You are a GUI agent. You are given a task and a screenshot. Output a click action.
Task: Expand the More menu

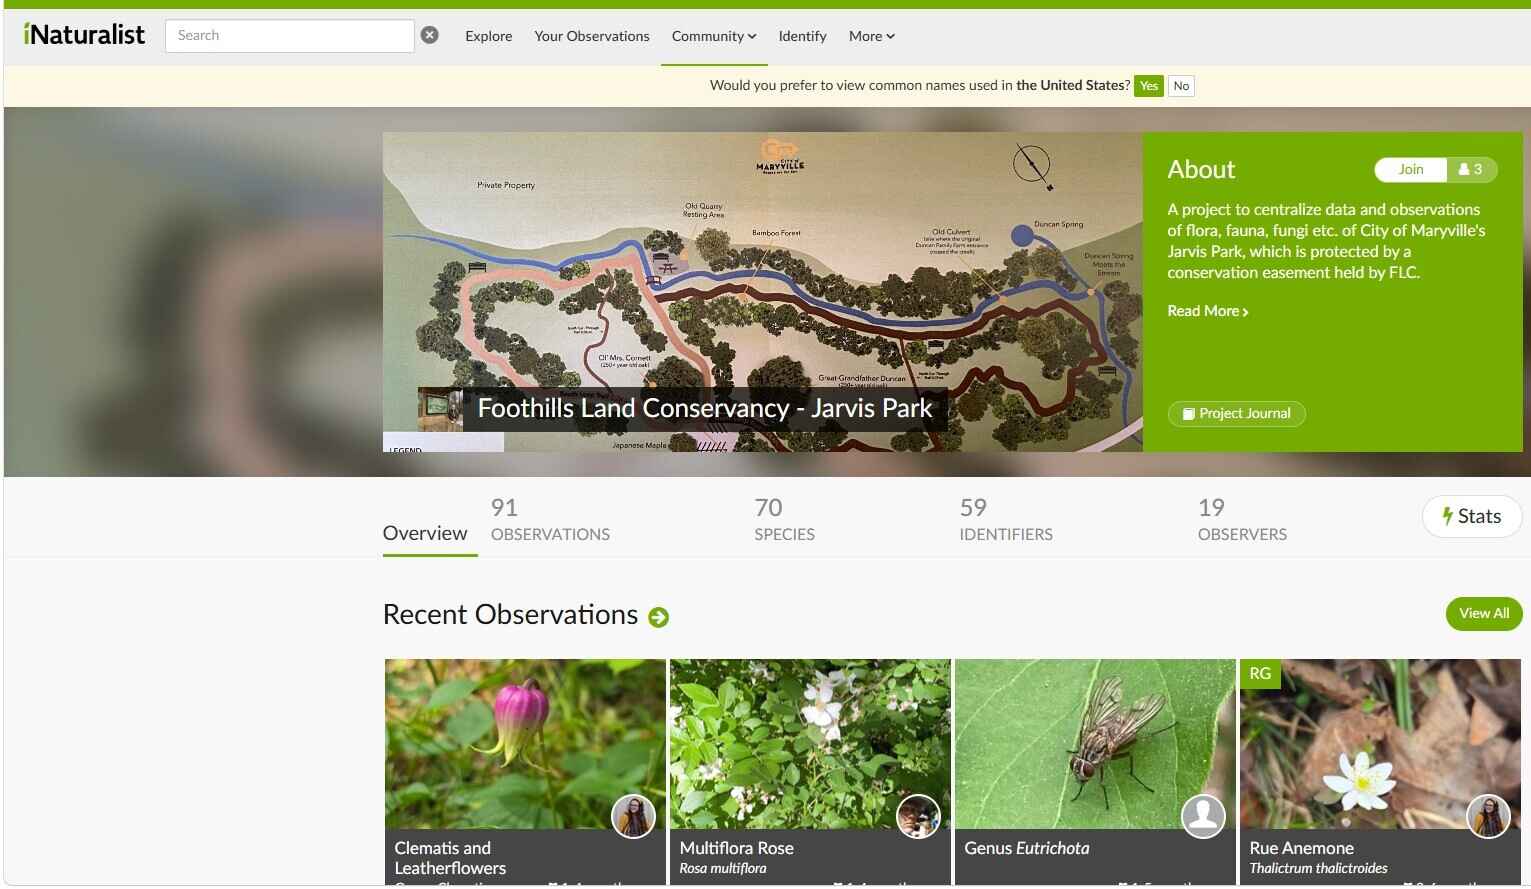coord(872,36)
